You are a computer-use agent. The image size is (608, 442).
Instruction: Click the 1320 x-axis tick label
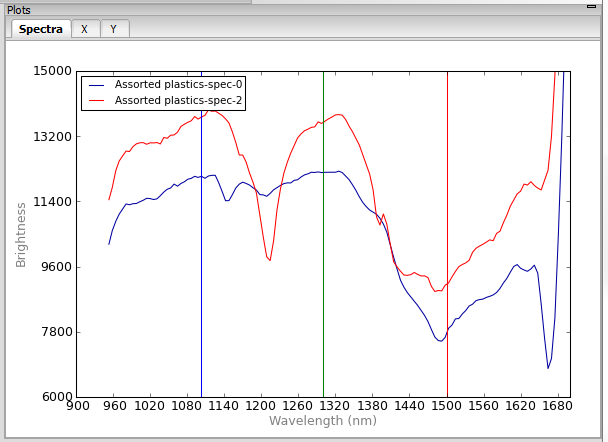tap(335, 406)
